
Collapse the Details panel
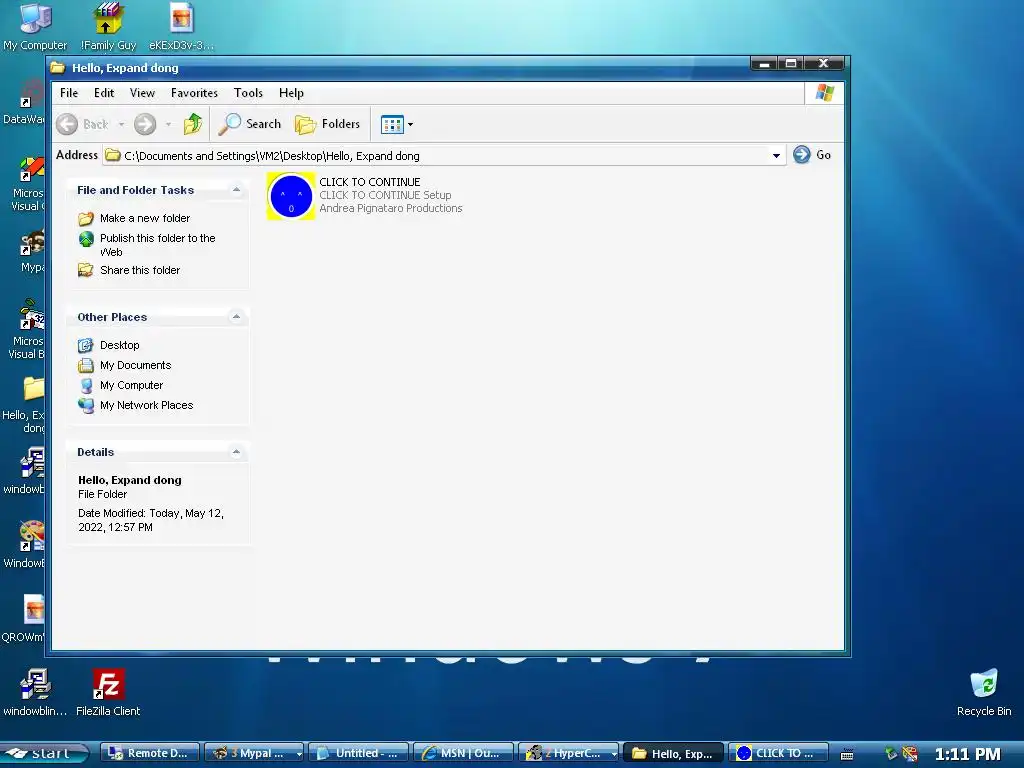click(x=236, y=452)
